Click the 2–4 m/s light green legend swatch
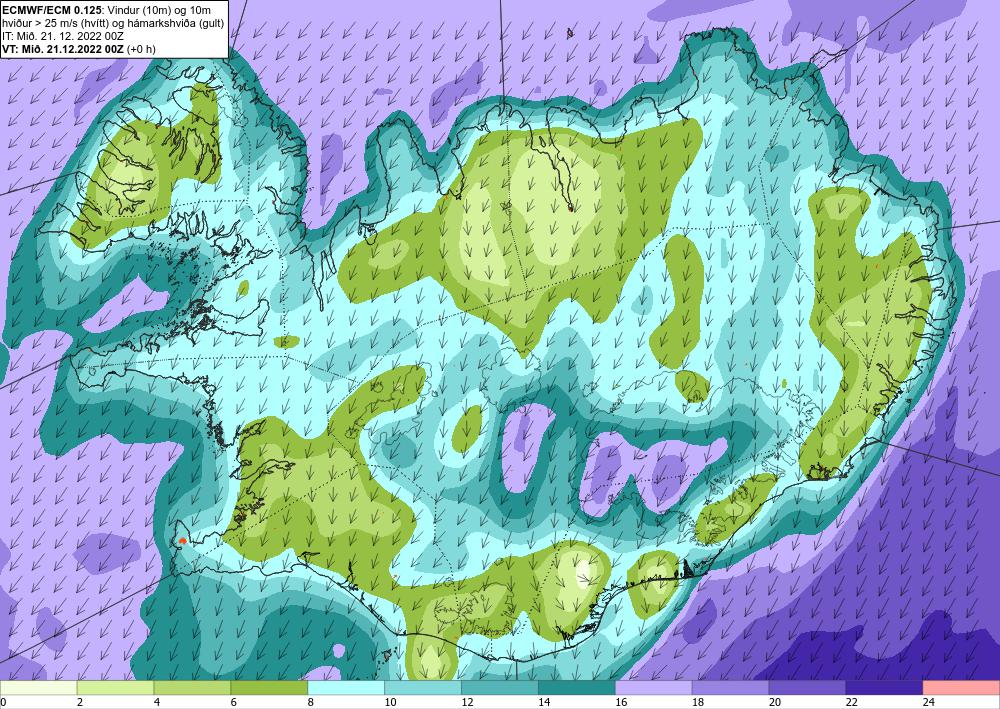Image resolution: width=1000 pixels, height=709 pixels. tap(115, 689)
